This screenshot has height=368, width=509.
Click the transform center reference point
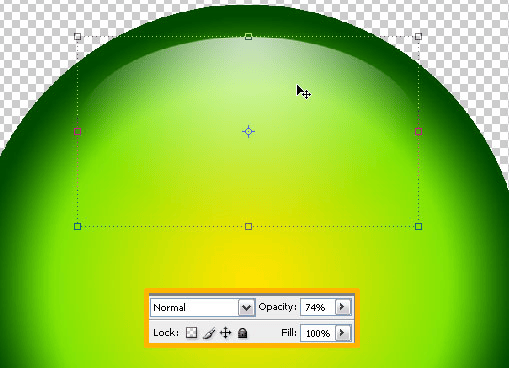pyautogui.click(x=248, y=132)
